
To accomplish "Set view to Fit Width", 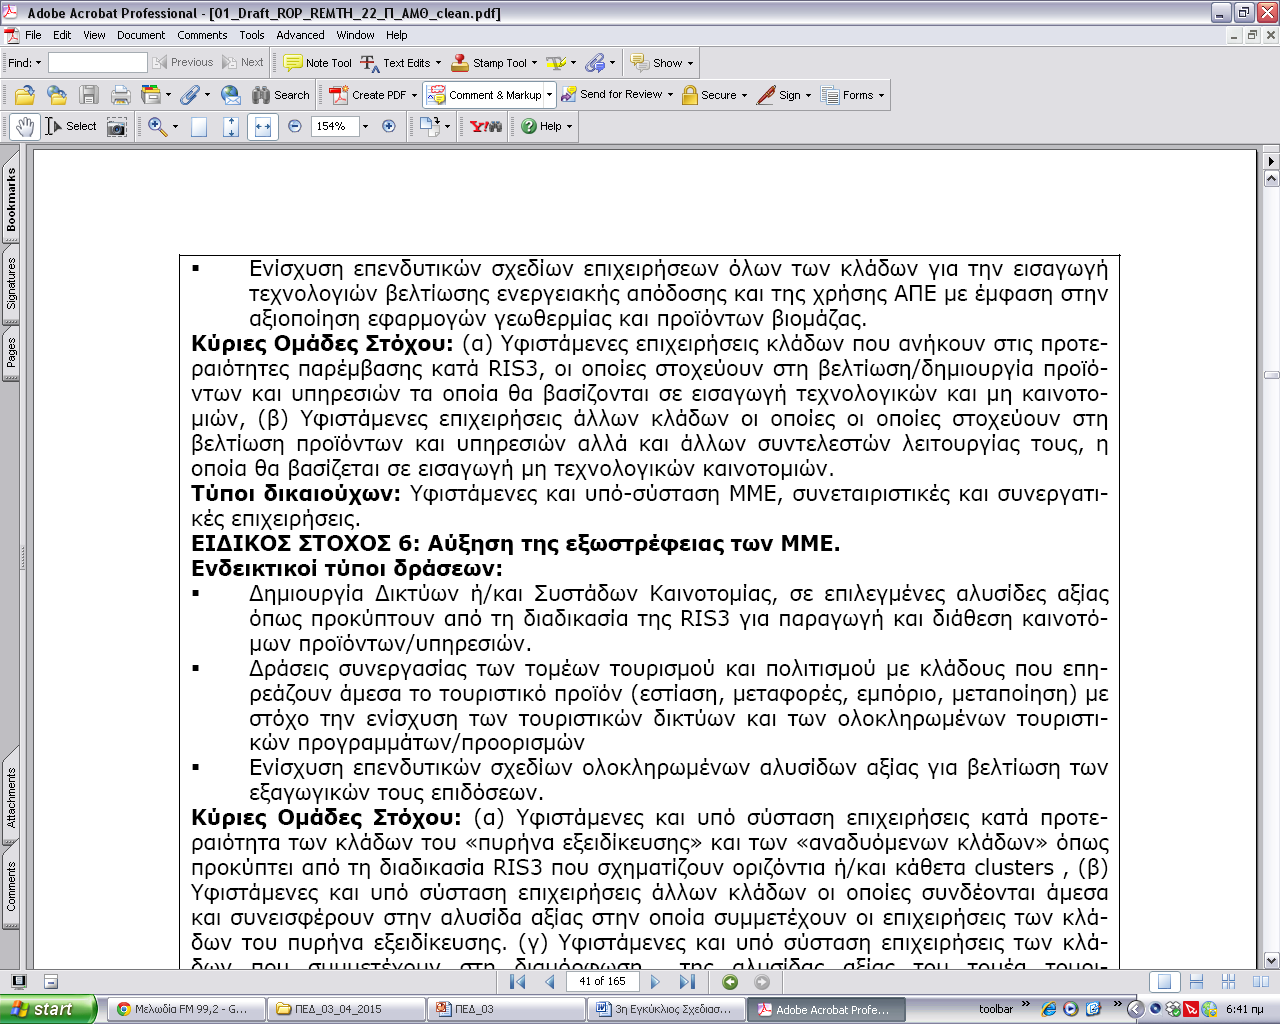I will point(263,126).
